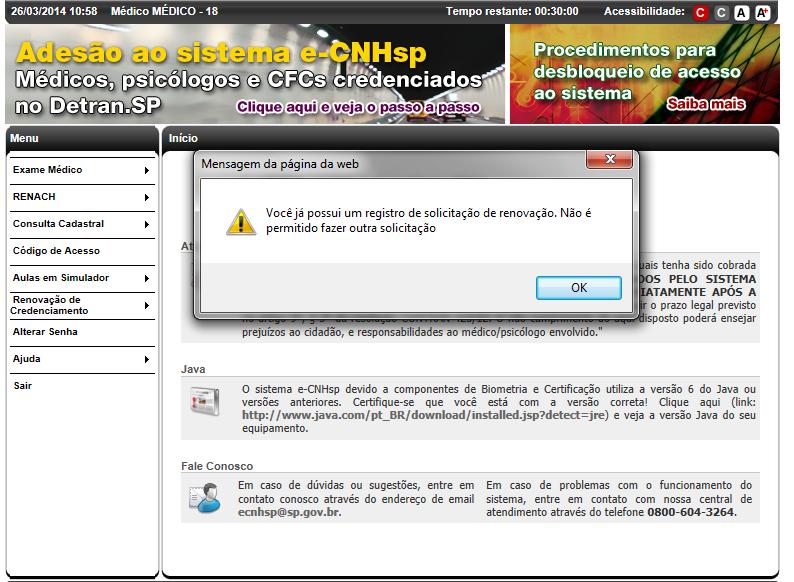Screen dimensions: 794x582
Task: Expand the RENACH submenu arrow
Action: click(x=146, y=198)
